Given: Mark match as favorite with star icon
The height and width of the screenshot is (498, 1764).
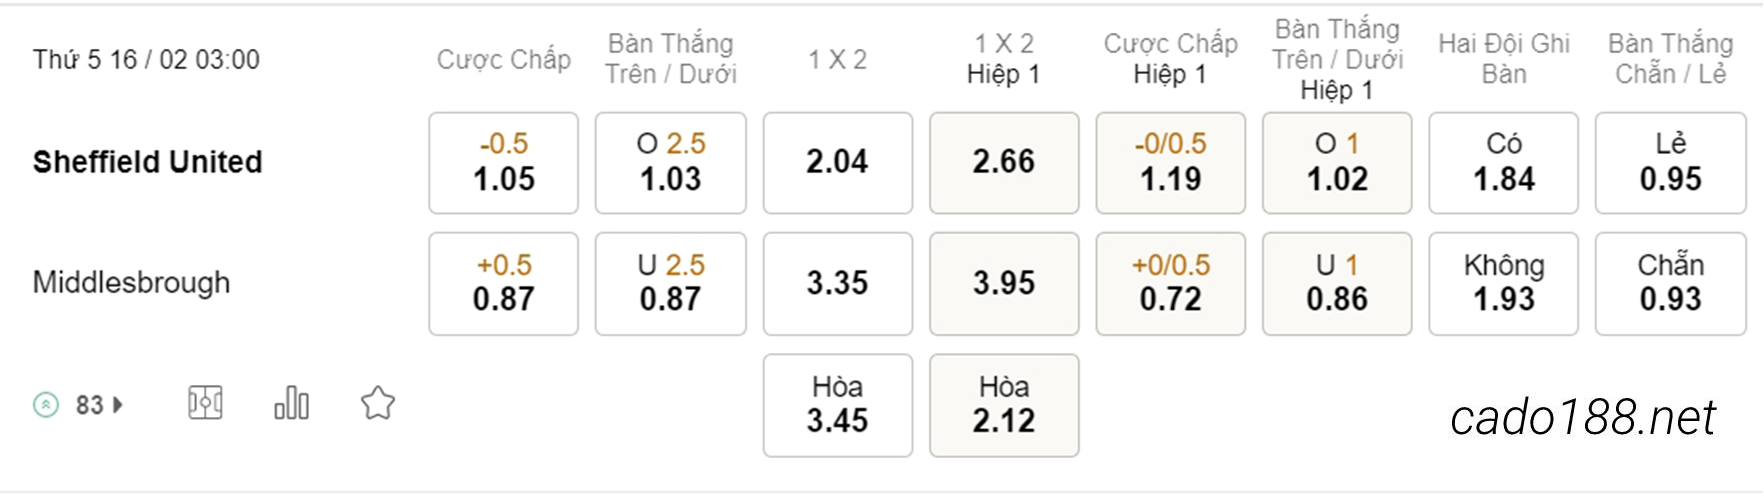Looking at the screenshot, I should 378,403.
